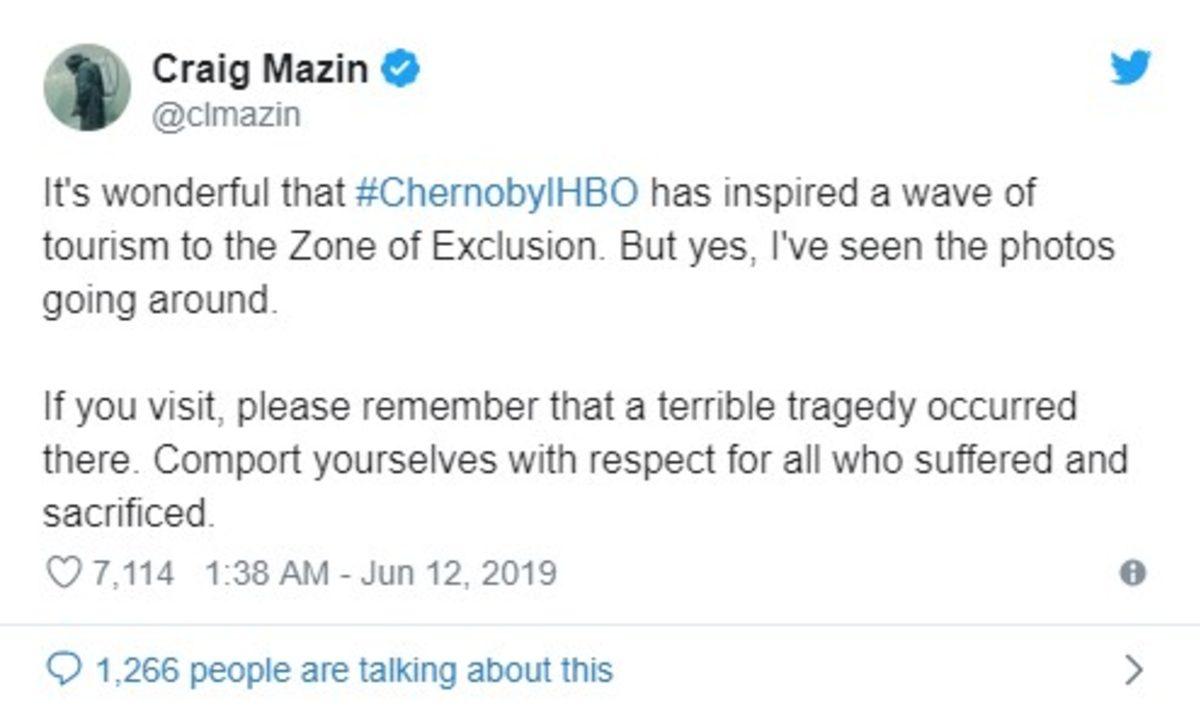Open Craig Mazin's profile avatar
The image size is (1200, 711).
point(87,87)
